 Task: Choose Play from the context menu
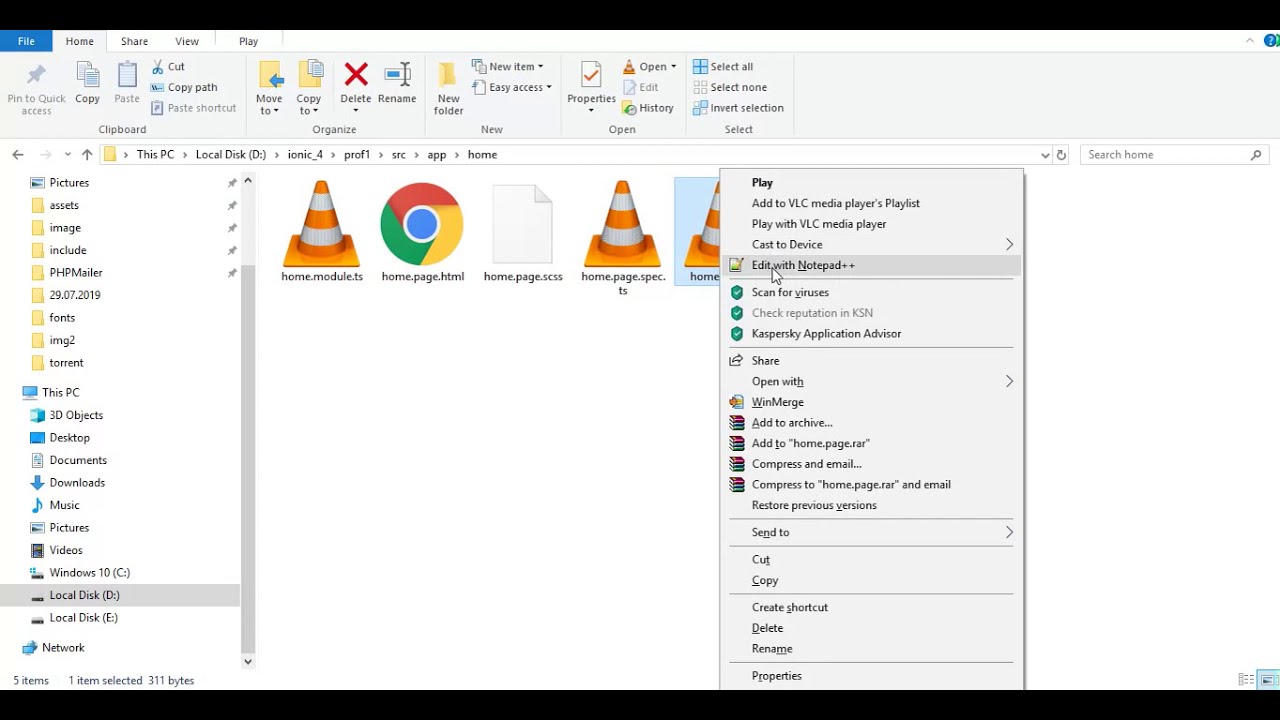[x=871, y=182]
